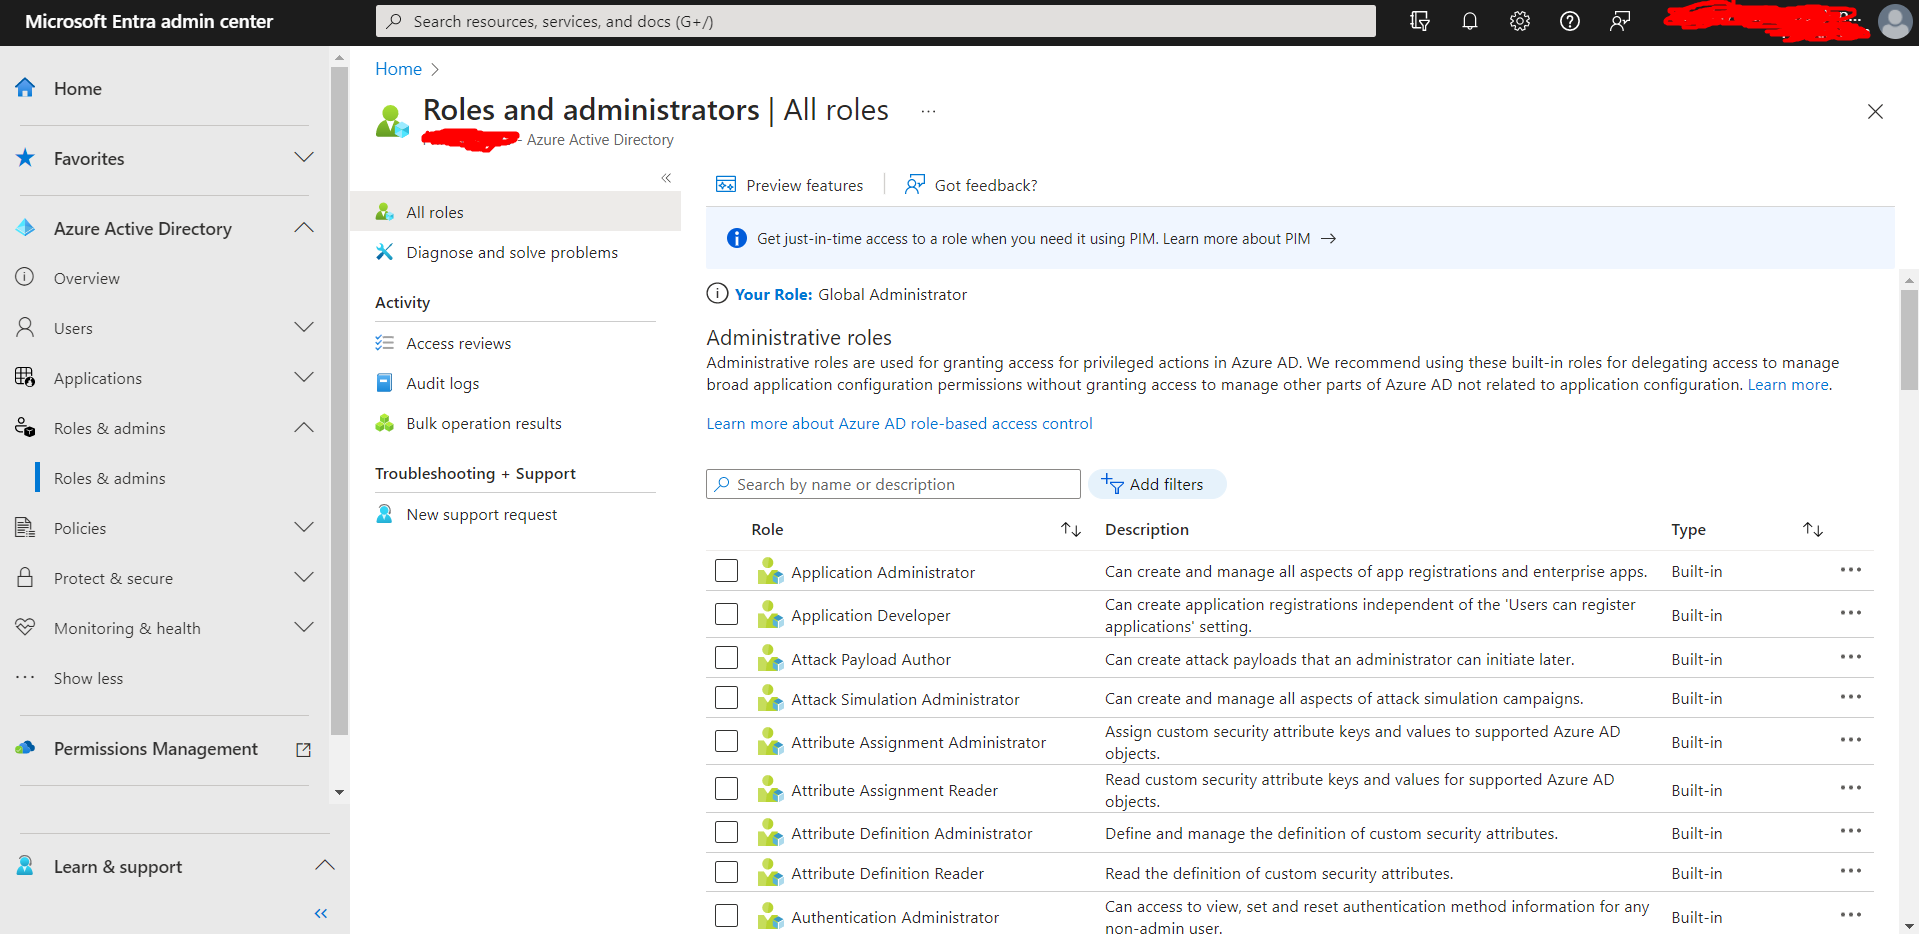Check the Attack Payload Author checkbox
1919x934 pixels.
pos(727,658)
